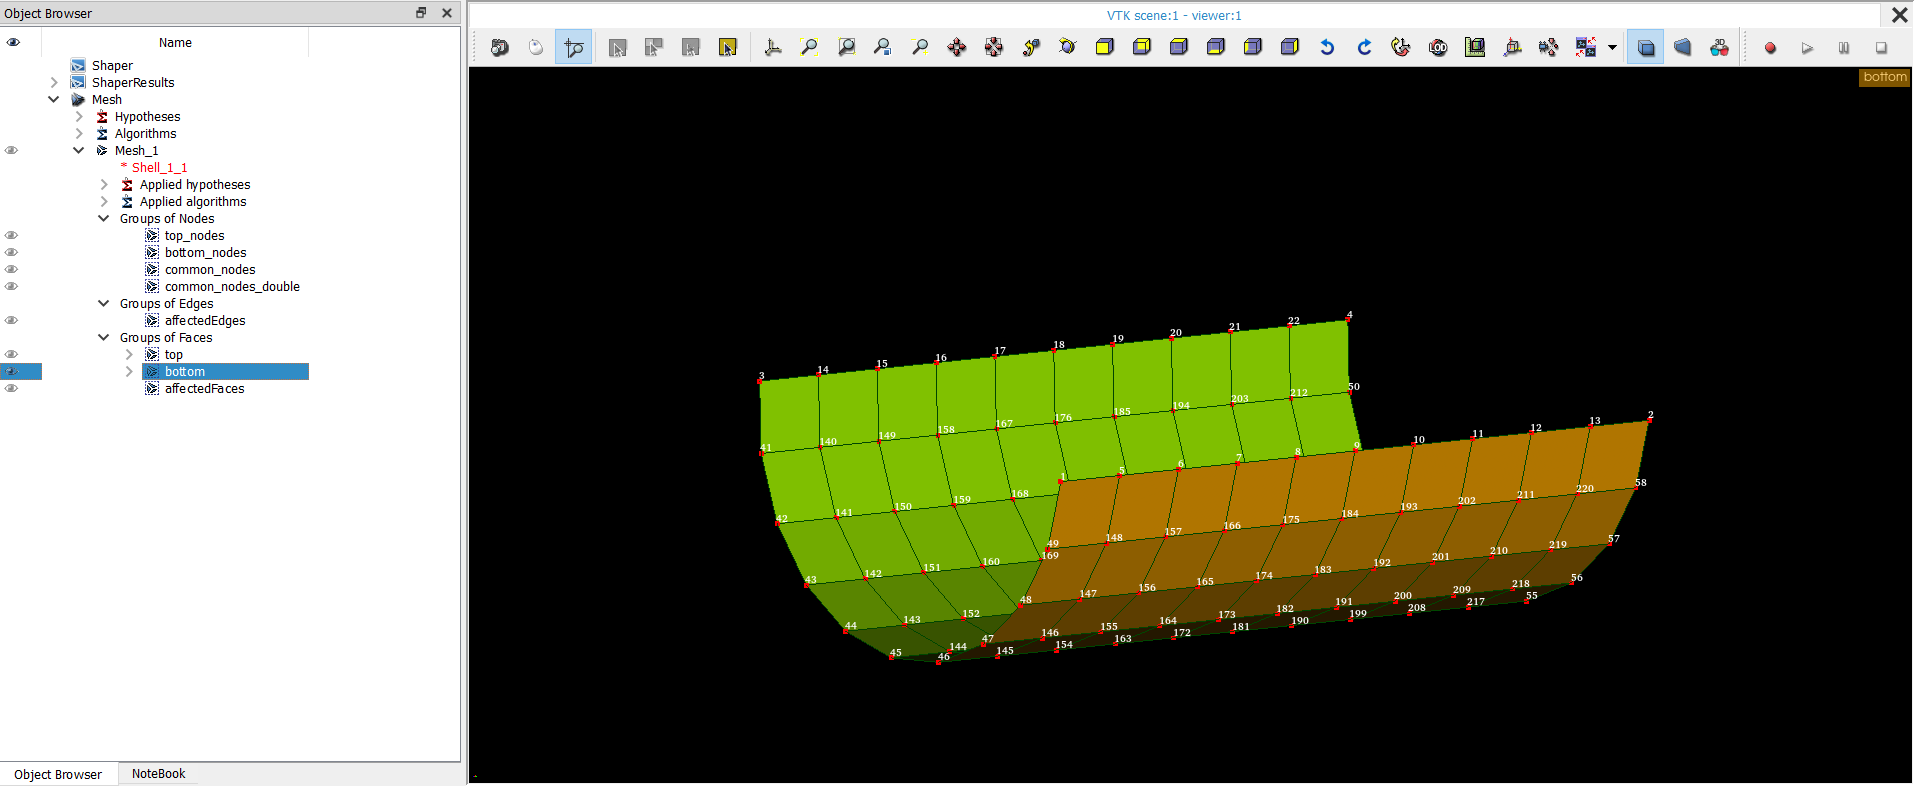1914x786 pixels.
Task: Click the Graduated Axes ruler icon
Action: coord(1475,47)
